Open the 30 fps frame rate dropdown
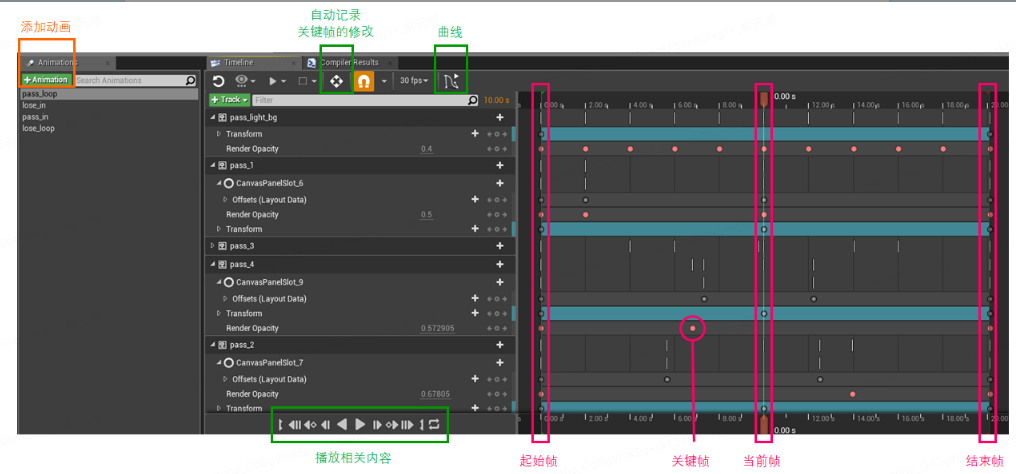The height and width of the screenshot is (474, 1016). click(x=414, y=81)
